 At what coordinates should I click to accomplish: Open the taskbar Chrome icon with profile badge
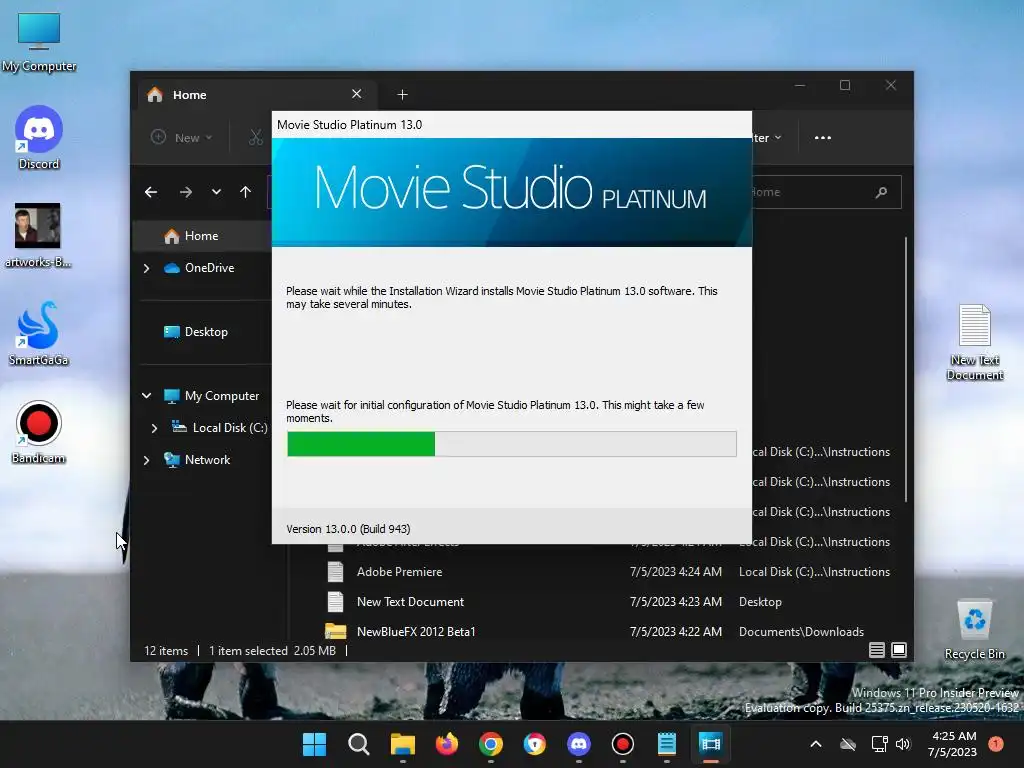click(534, 744)
